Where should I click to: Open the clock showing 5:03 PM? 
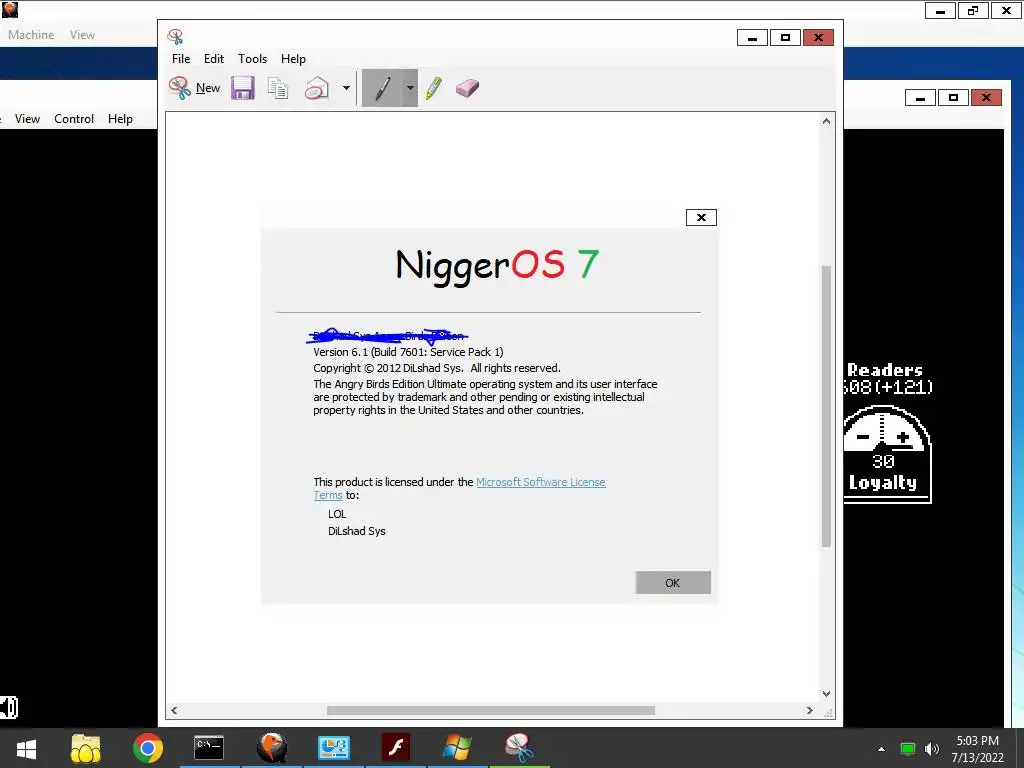[977, 749]
